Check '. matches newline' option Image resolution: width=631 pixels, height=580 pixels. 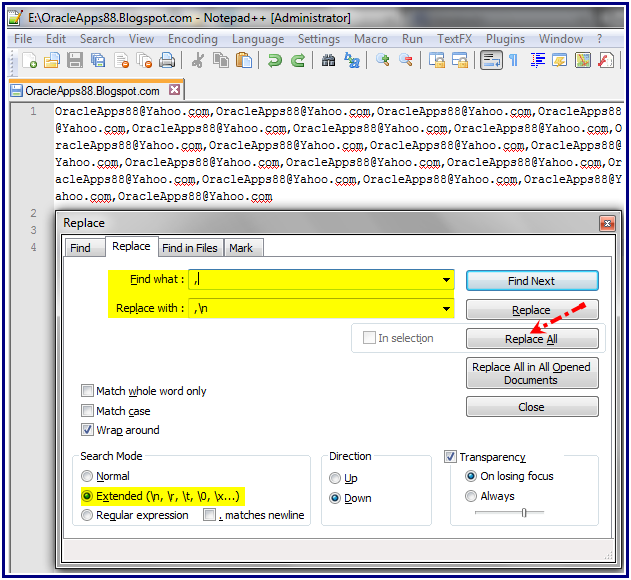pyautogui.click(x=209, y=515)
